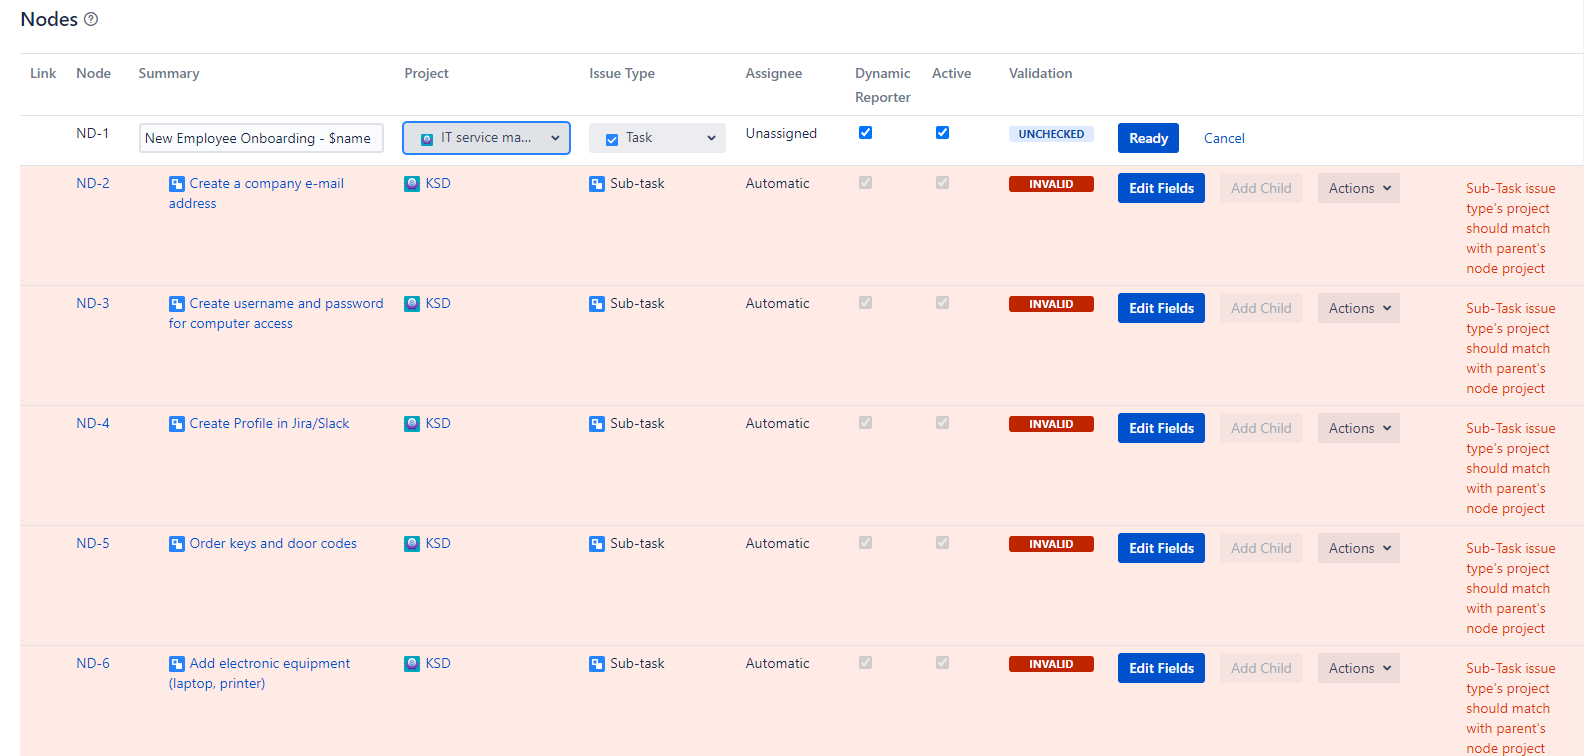Click the Sub-task issue type icon in ND-4 row
The height and width of the screenshot is (756, 1584).
597,424
